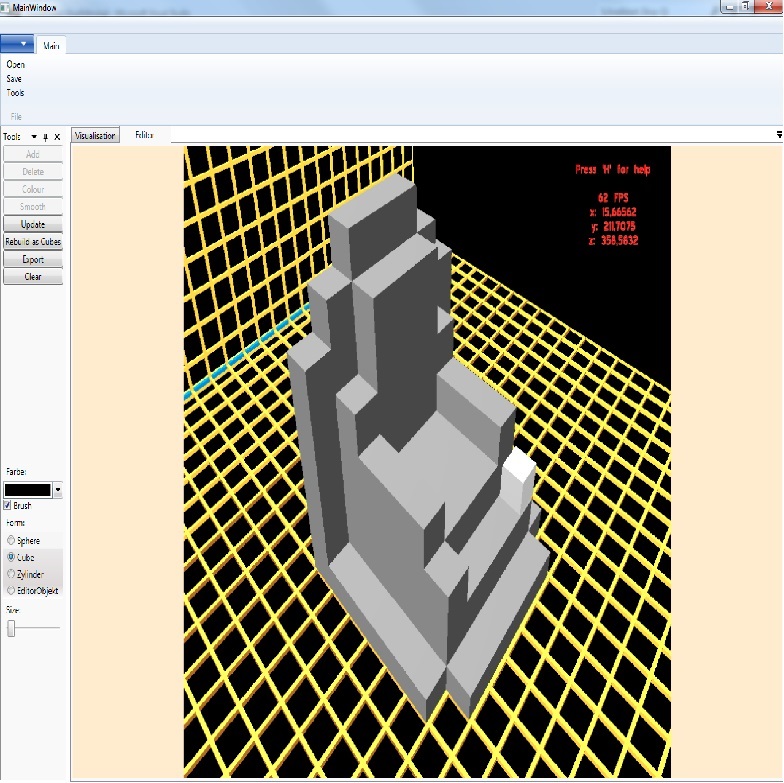The image size is (784, 783).
Task: Click the size slider thumb
Action: click(x=11, y=628)
